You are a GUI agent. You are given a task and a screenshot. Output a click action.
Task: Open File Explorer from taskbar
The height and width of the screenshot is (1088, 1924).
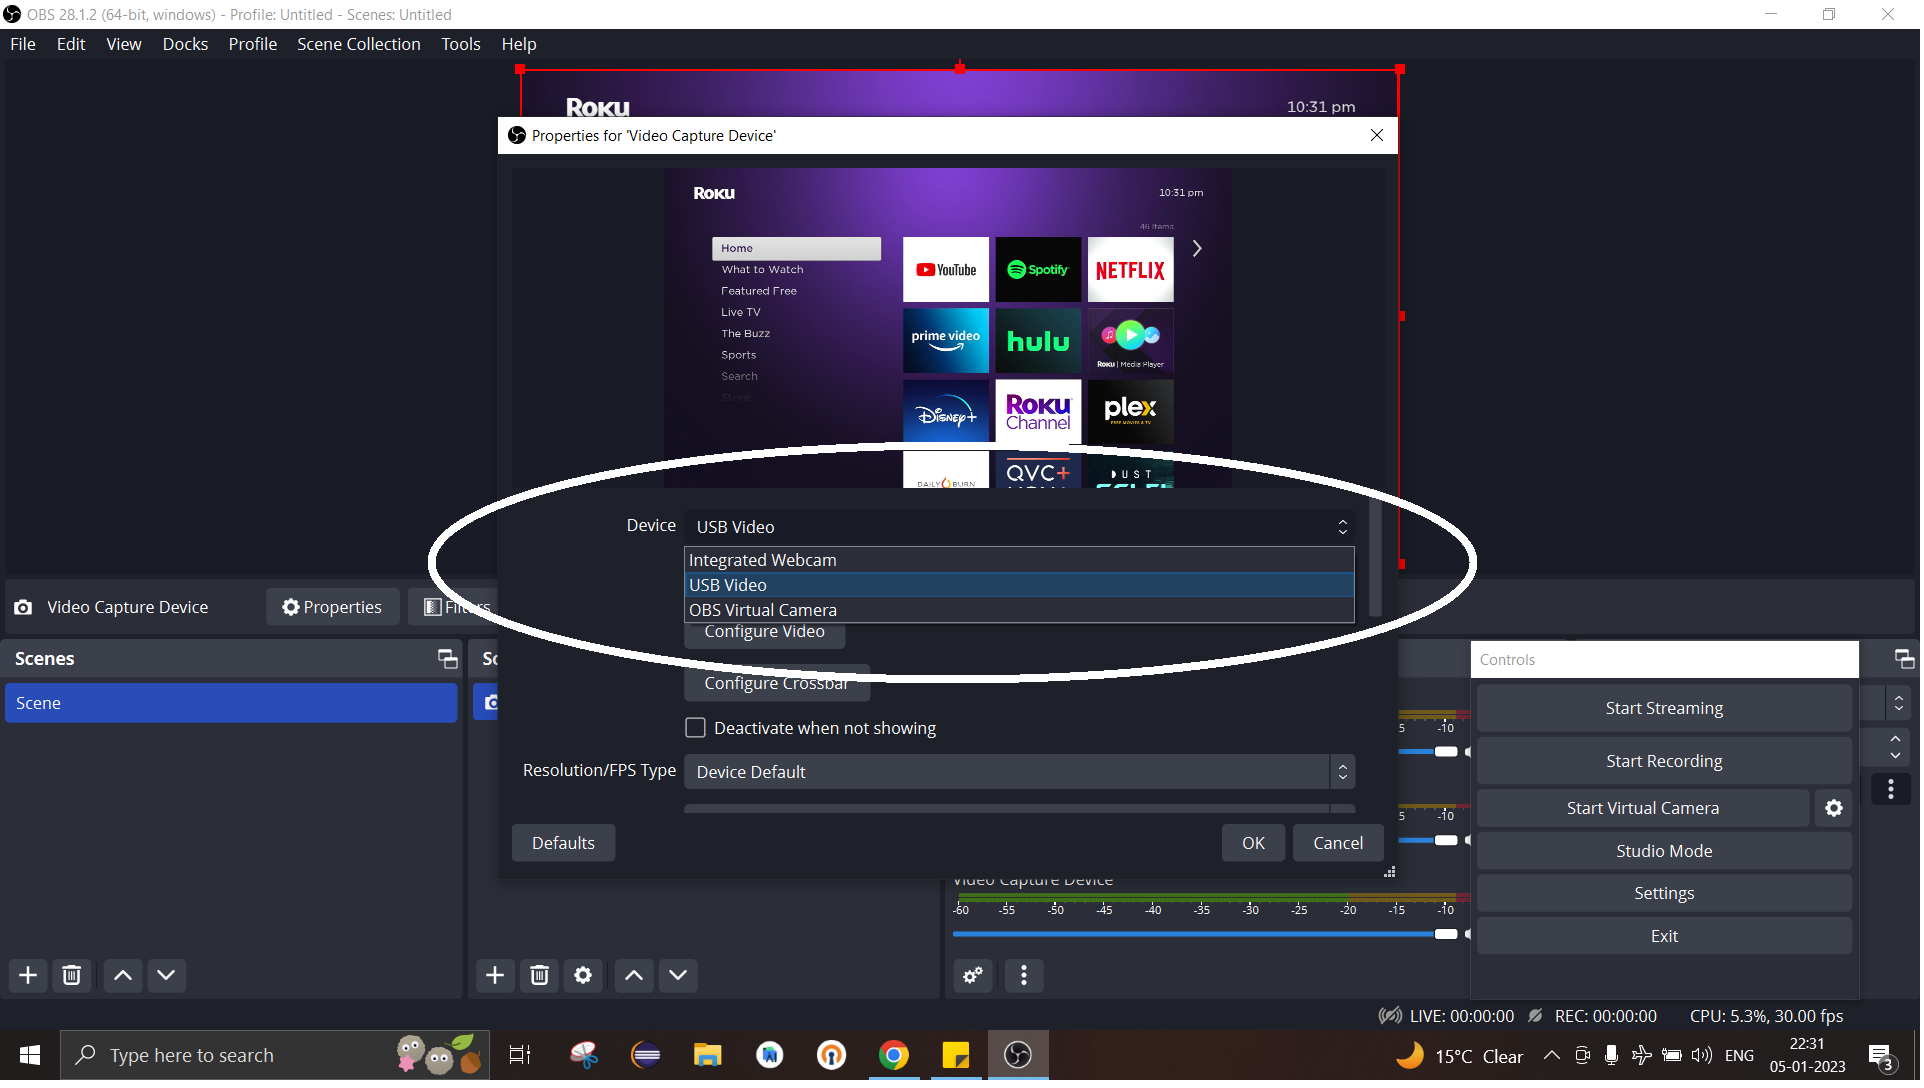coord(709,1057)
